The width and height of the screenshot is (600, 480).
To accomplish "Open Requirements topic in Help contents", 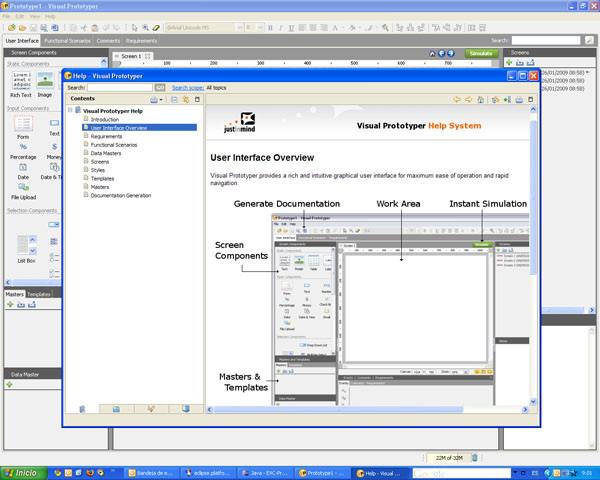I will [106, 136].
